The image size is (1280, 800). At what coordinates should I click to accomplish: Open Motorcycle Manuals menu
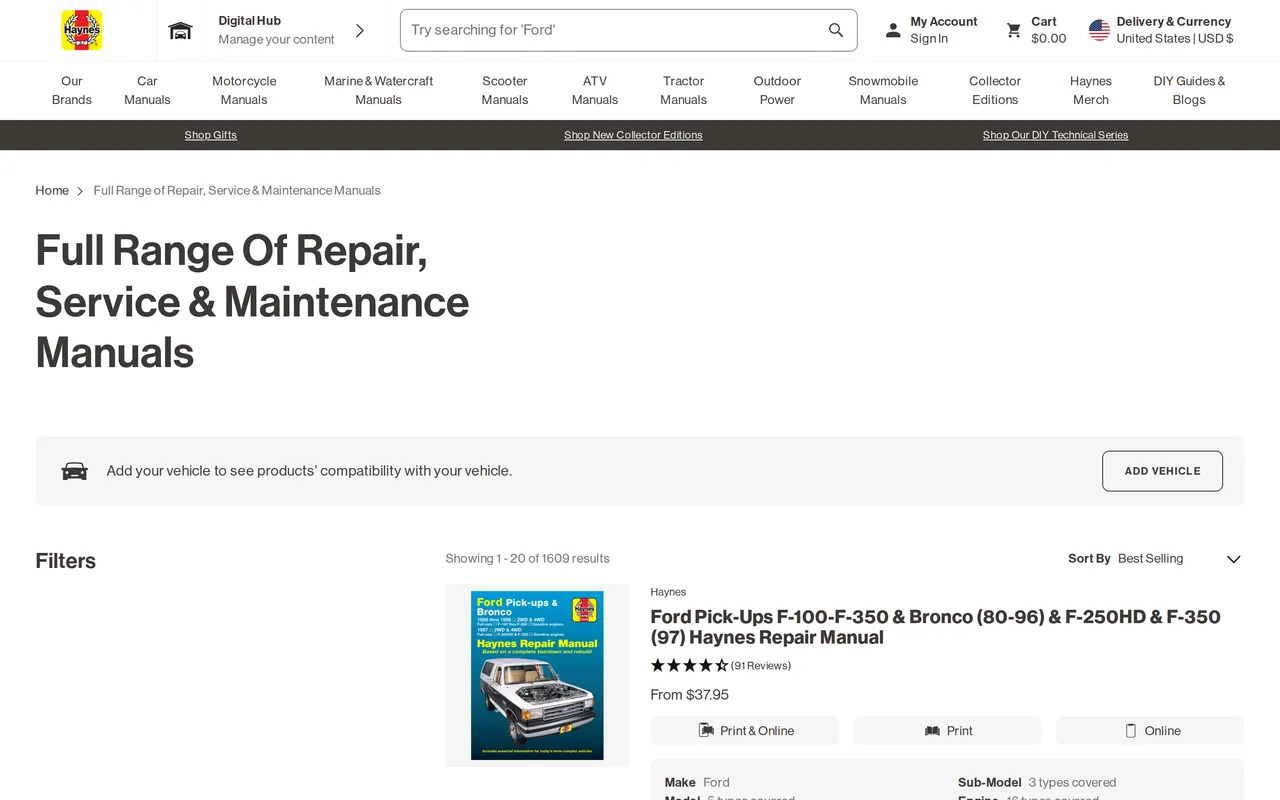(x=244, y=90)
